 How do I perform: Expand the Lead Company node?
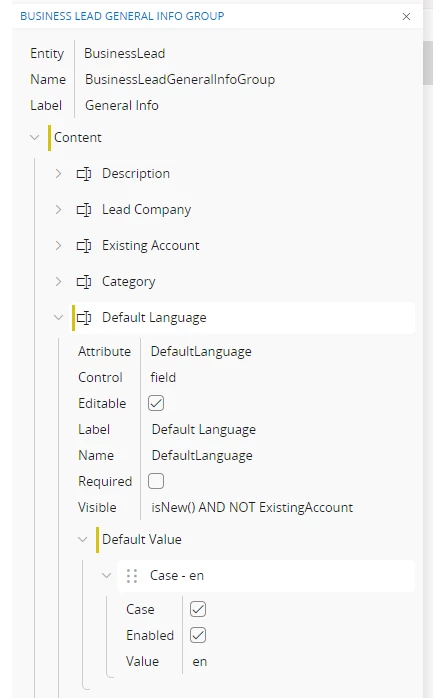(x=58, y=210)
